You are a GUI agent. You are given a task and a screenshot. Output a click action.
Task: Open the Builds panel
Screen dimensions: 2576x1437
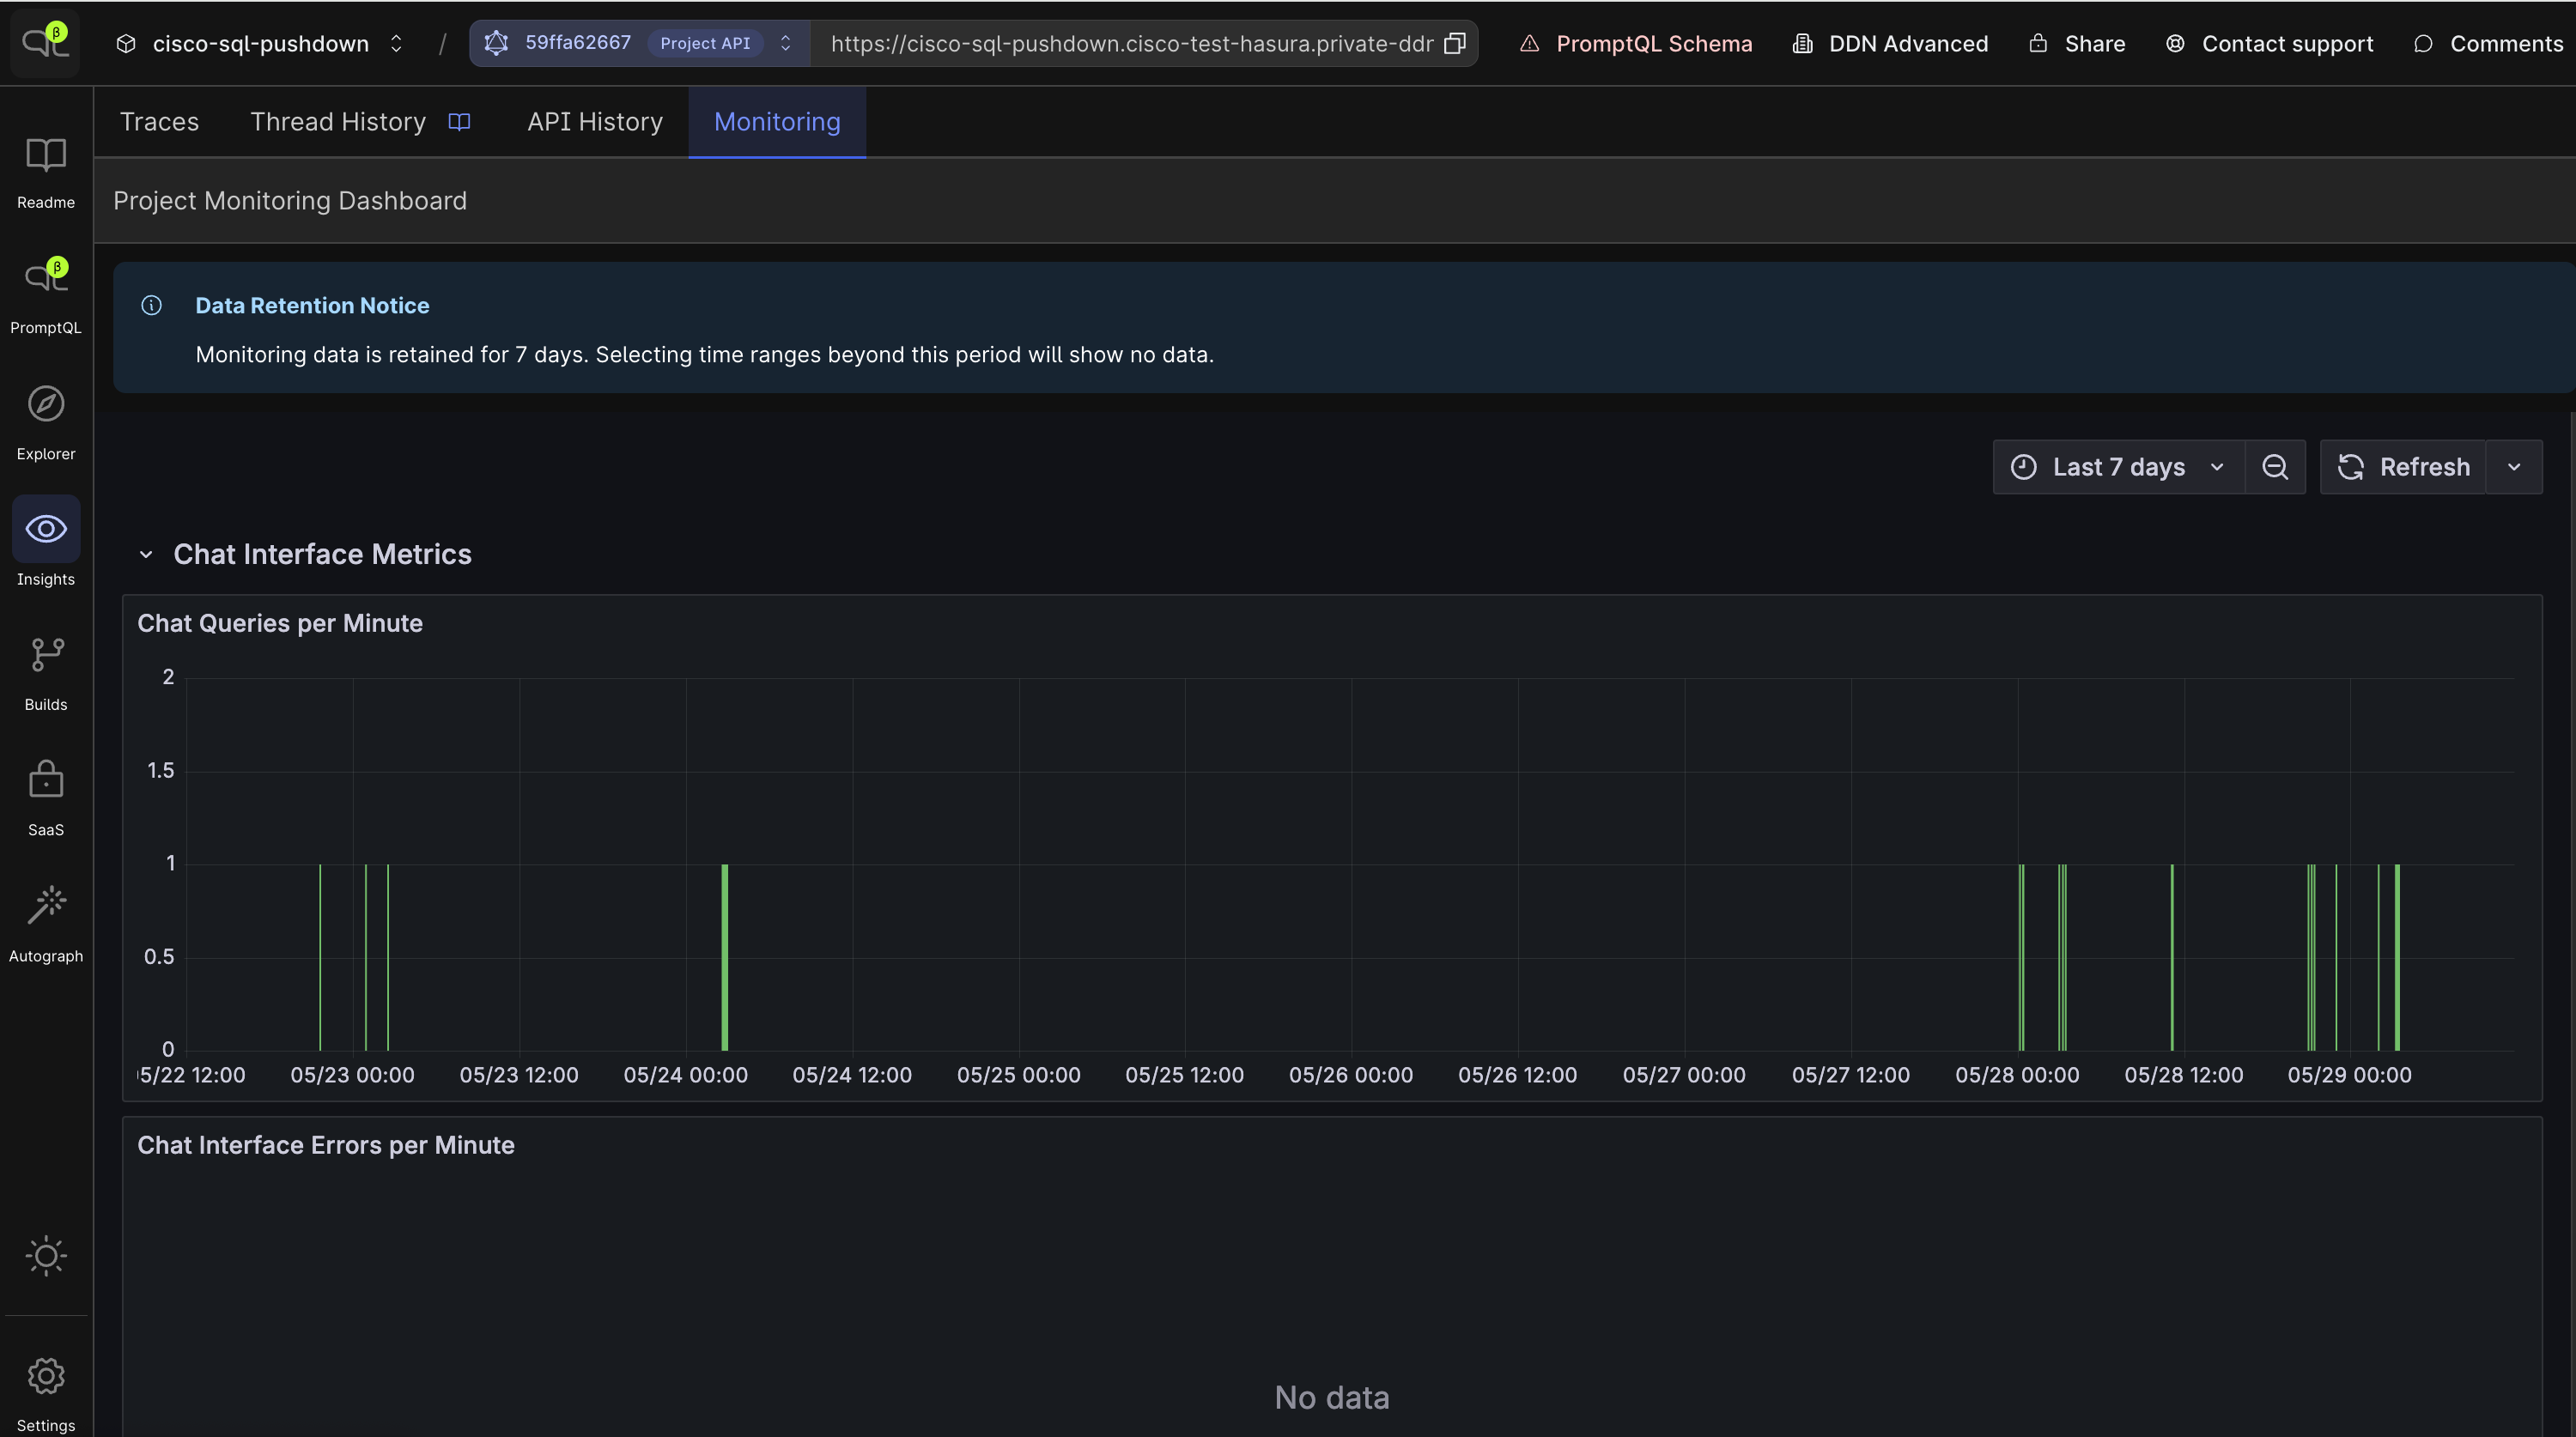[x=46, y=670]
